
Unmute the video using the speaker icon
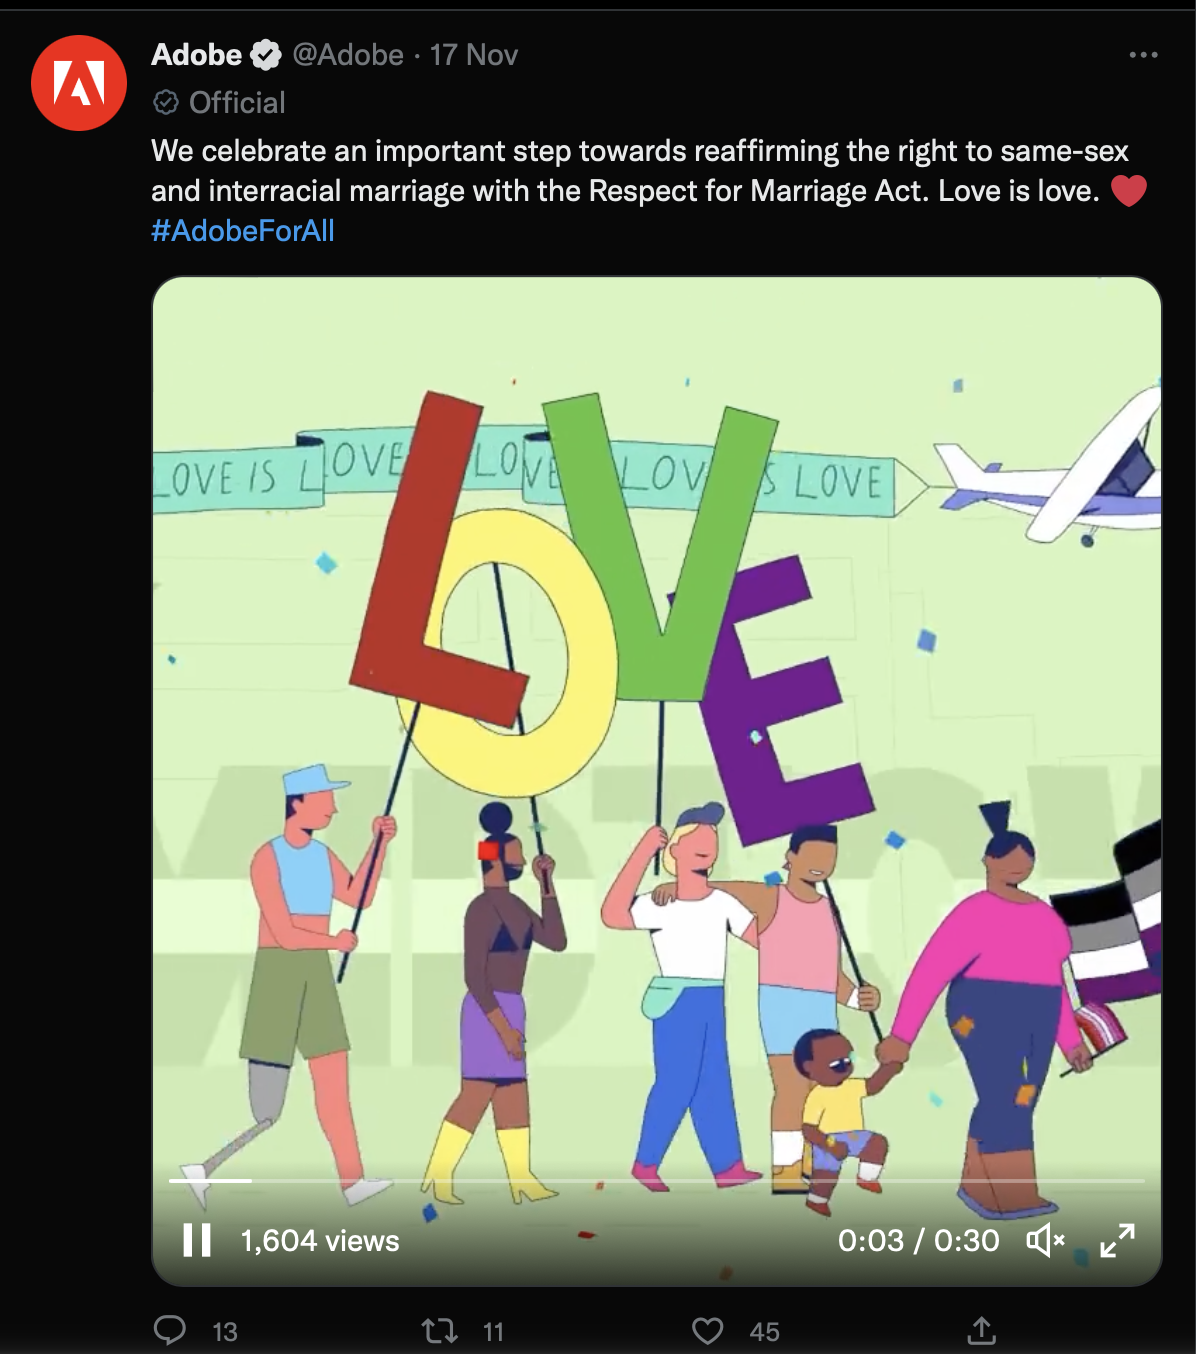click(x=1045, y=1240)
